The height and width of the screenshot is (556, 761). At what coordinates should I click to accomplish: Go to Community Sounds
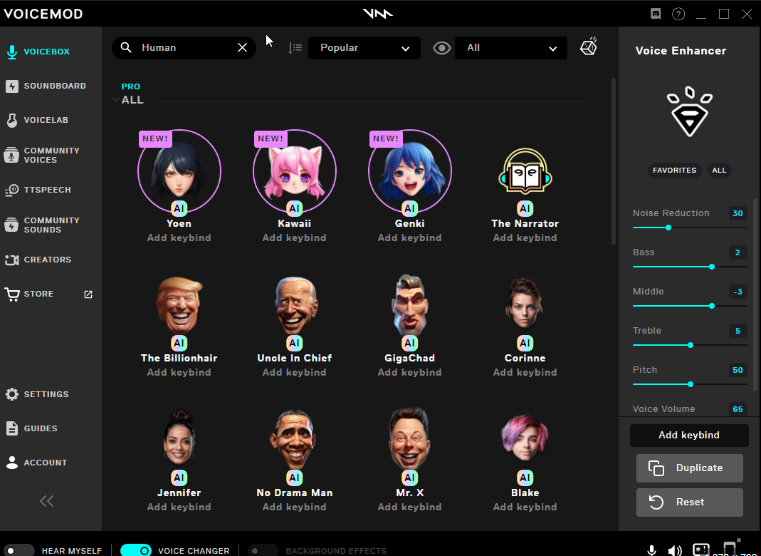tap(43, 225)
